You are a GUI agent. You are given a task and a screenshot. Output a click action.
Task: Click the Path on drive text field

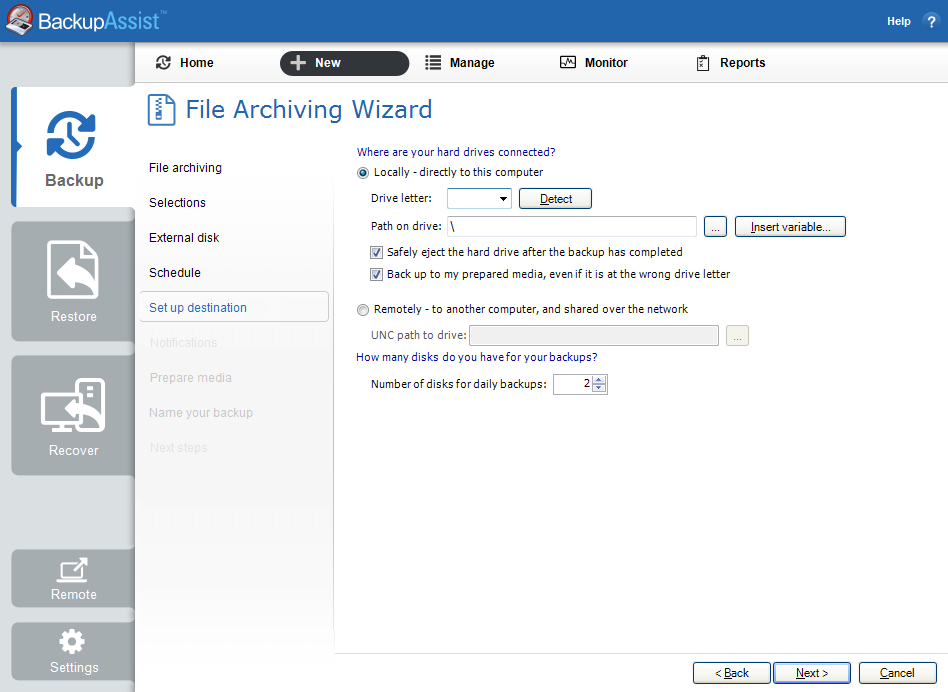tap(572, 227)
